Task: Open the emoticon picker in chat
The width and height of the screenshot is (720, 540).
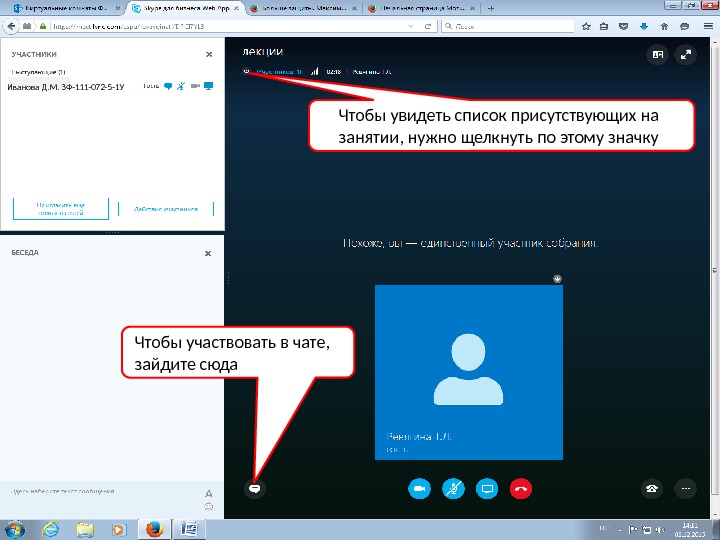Action: (208, 506)
